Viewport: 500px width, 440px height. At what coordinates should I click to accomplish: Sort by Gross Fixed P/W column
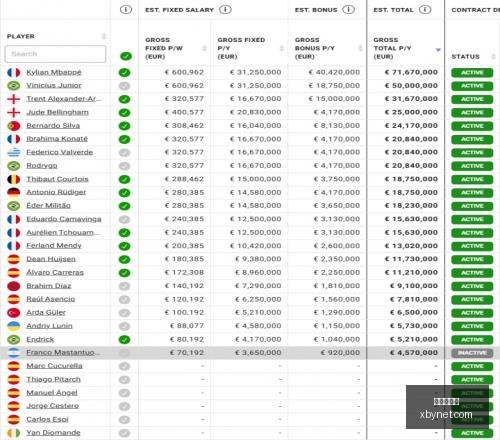[x=204, y=48]
